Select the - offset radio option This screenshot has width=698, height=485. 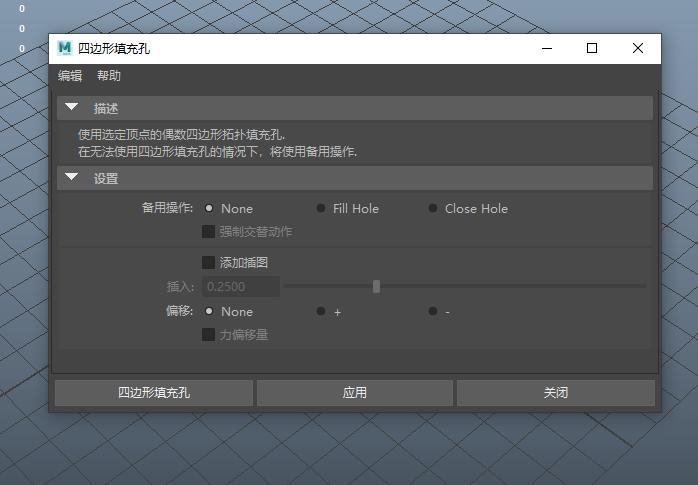coord(433,311)
